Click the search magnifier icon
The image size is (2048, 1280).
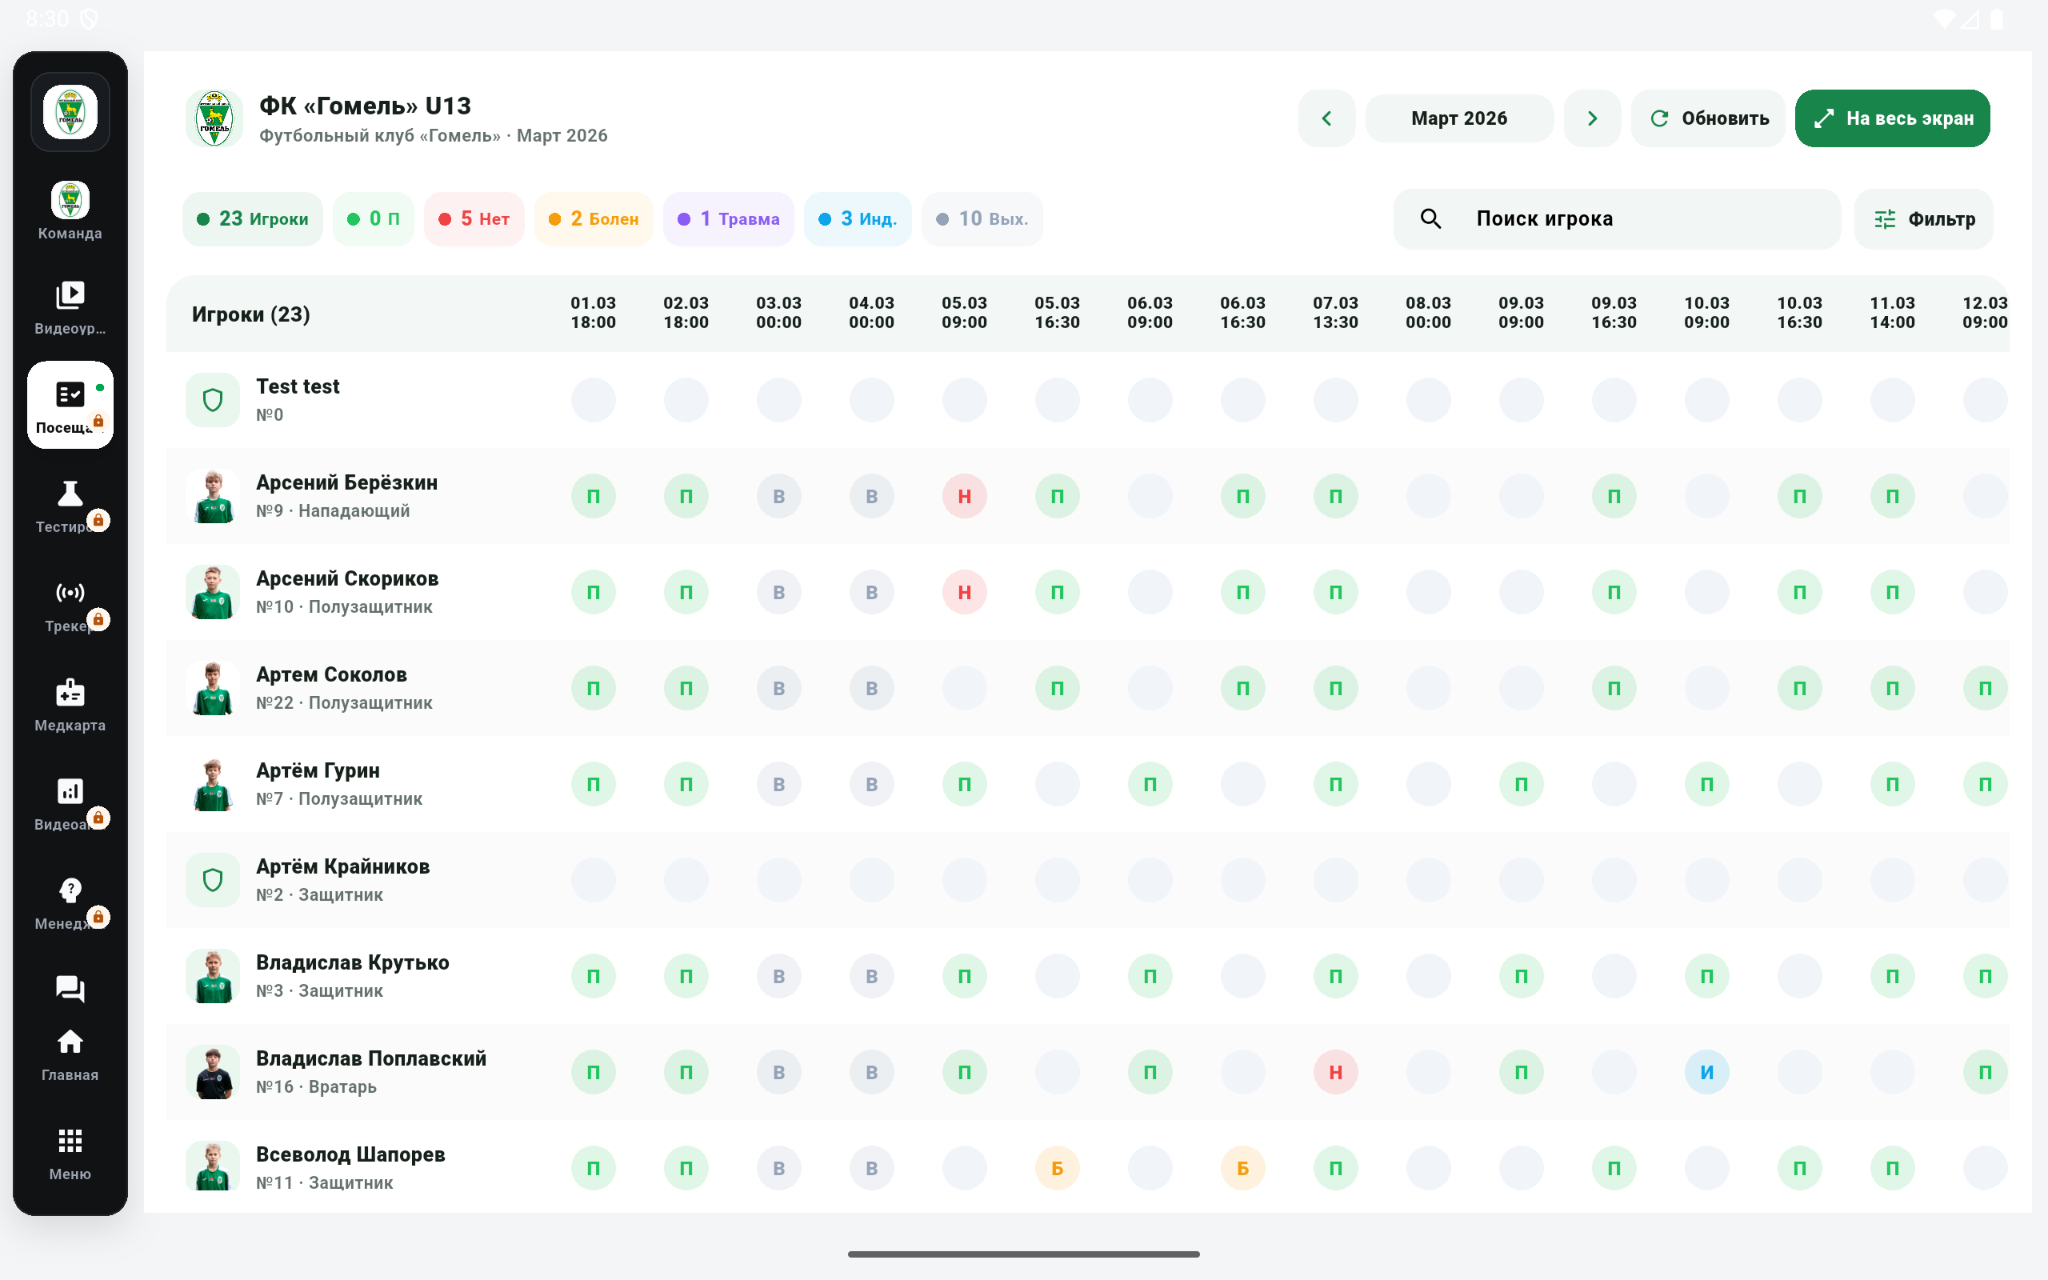pos(1431,219)
